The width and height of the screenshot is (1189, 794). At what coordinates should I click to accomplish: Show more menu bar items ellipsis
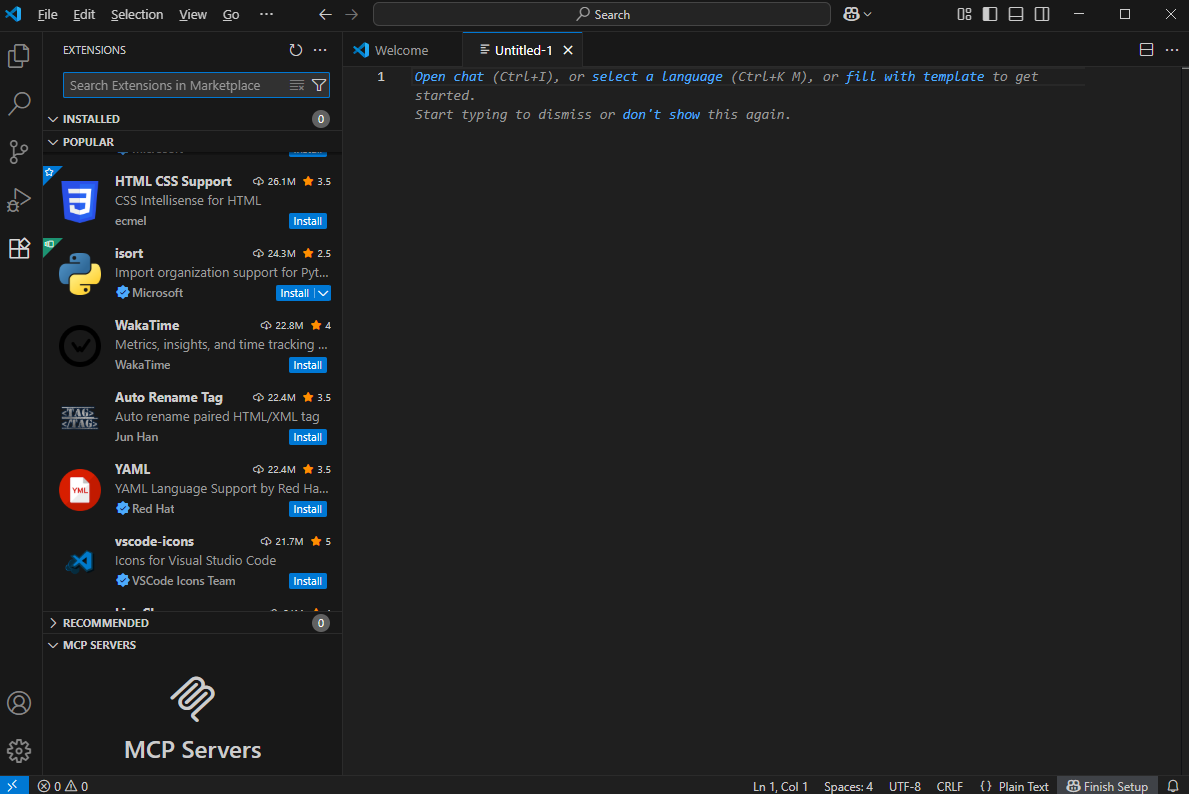pyautogui.click(x=266, y=14)
